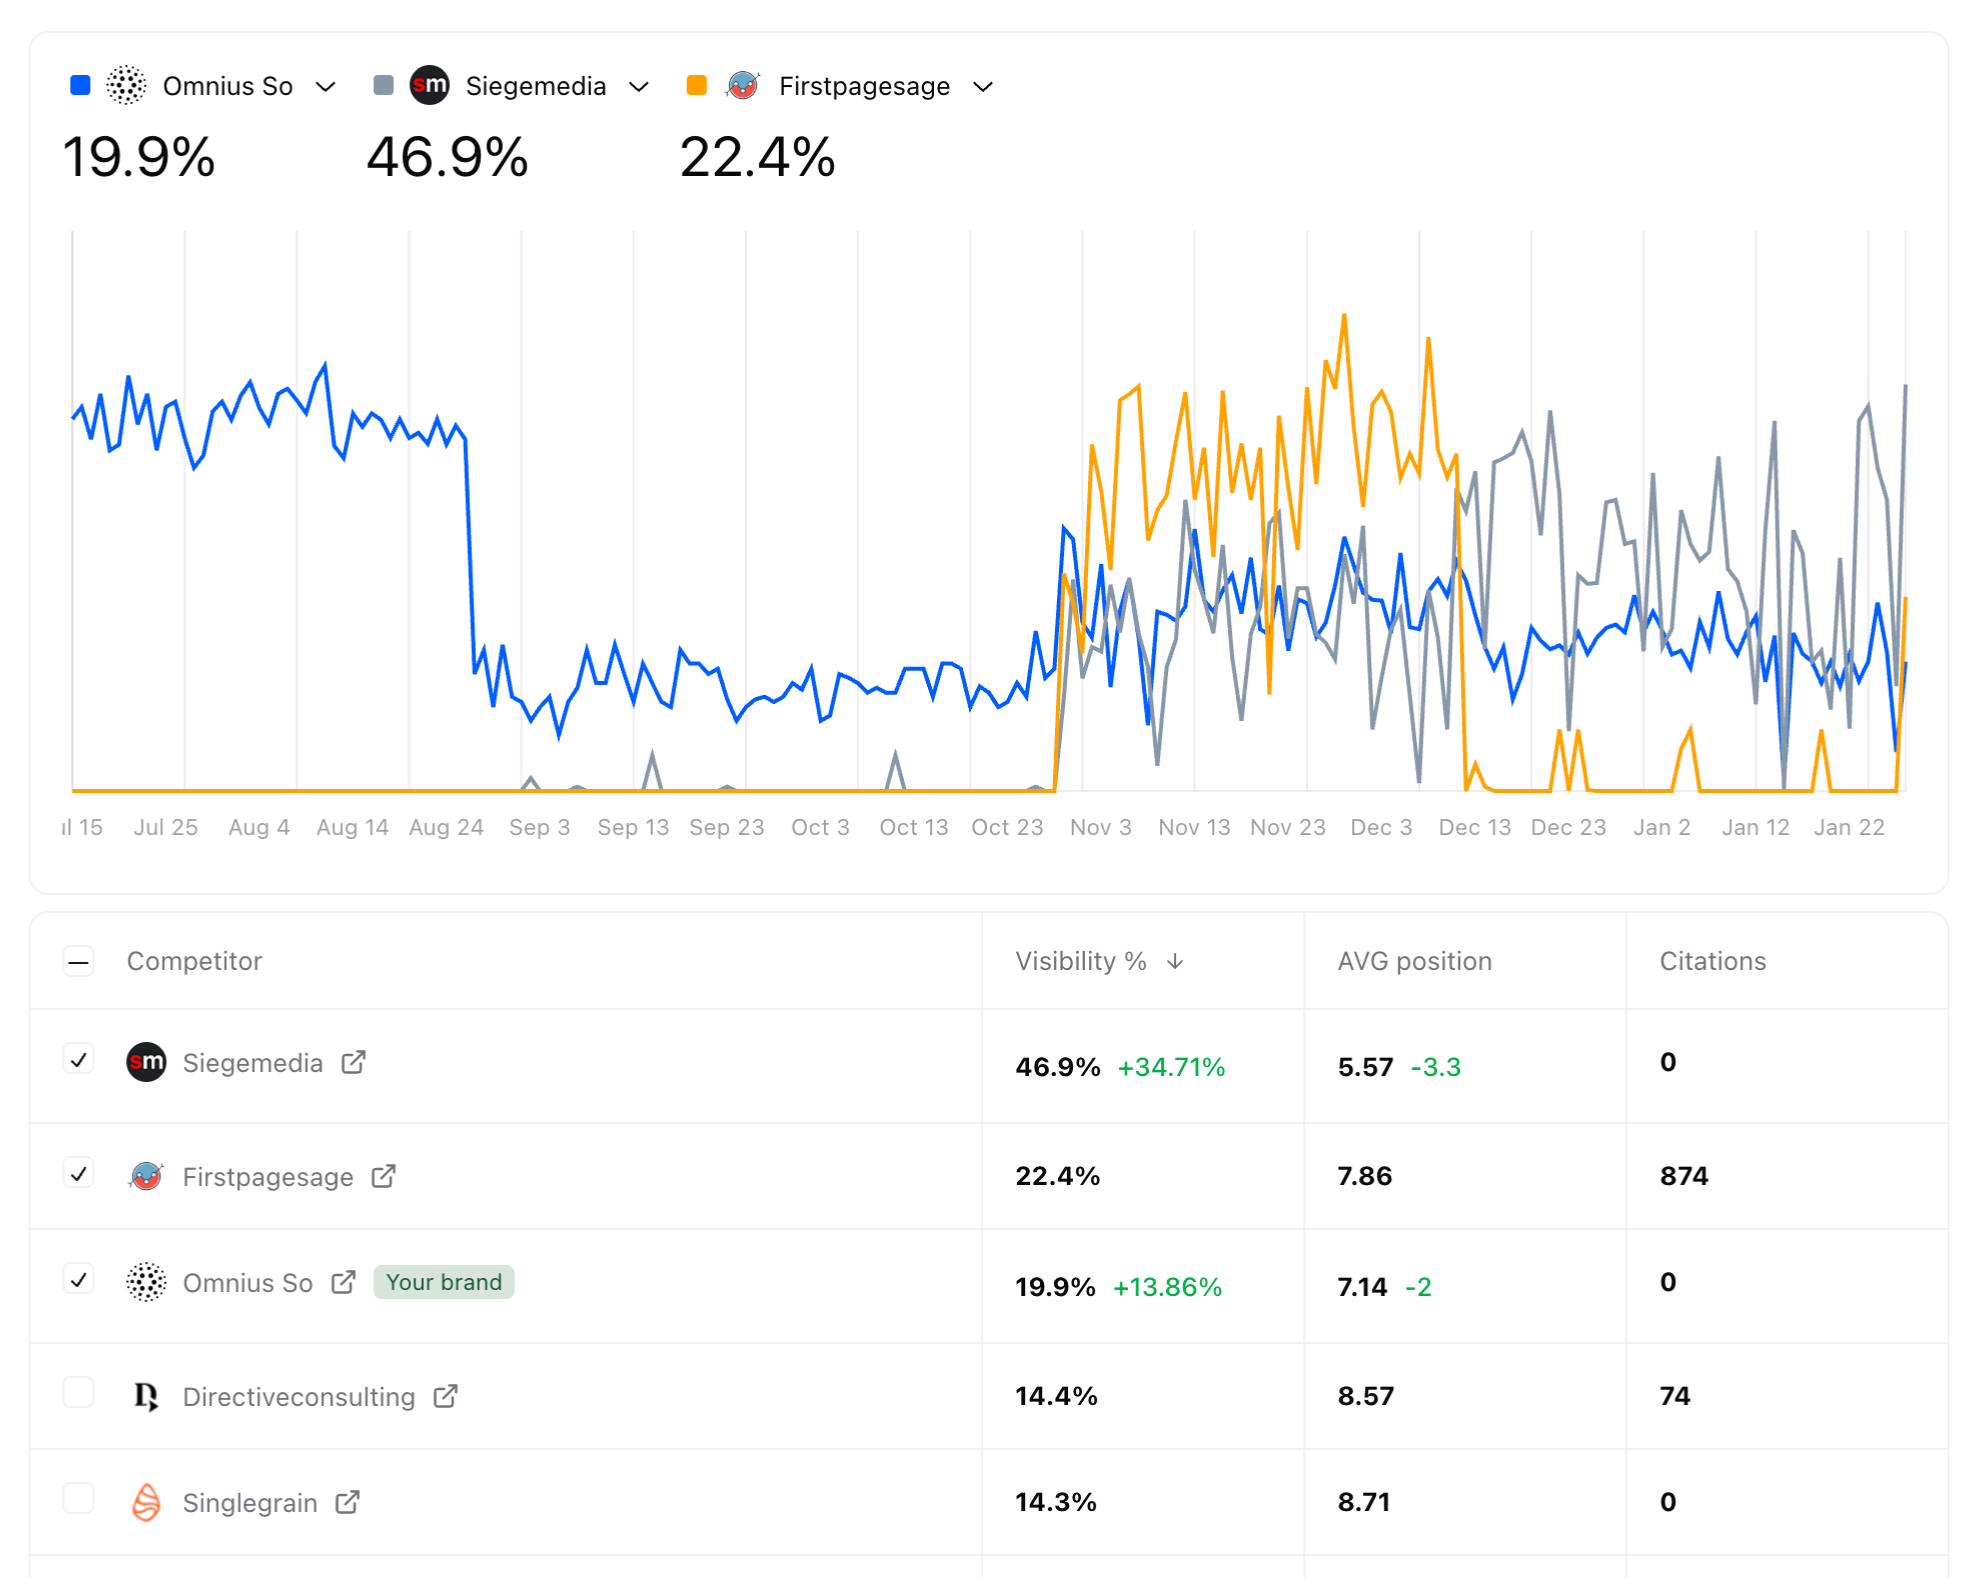Open the Firstpagesage legend dropdown

[983, 86]
